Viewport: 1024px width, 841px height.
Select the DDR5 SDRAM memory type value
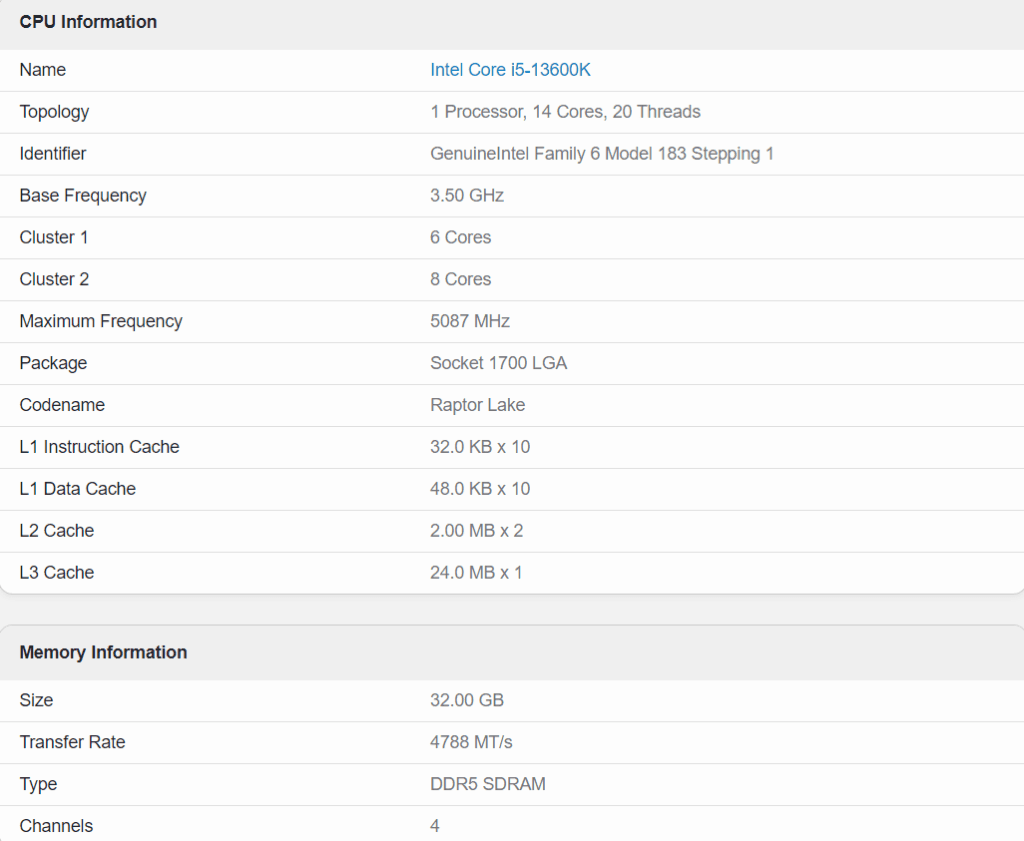pyautogui.click(x=488, y=785)
